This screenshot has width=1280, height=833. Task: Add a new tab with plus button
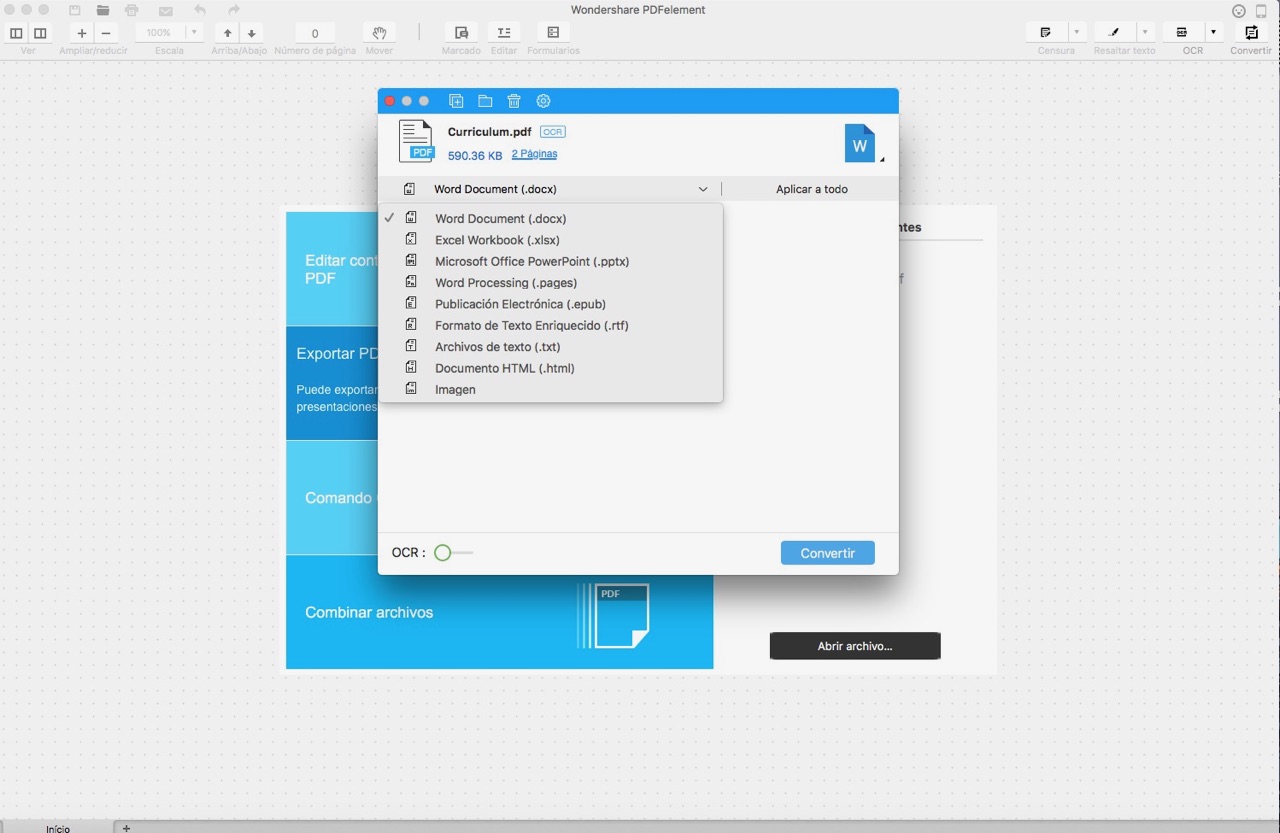126,828
